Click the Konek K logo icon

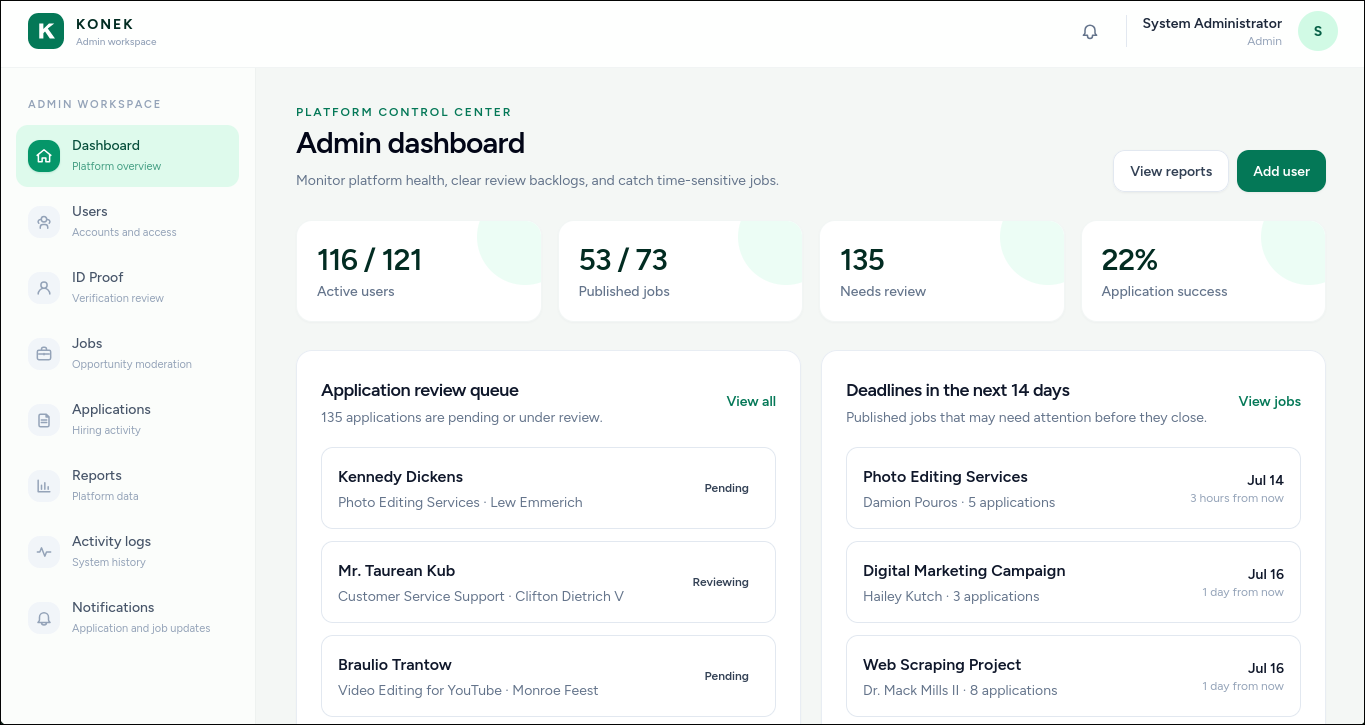45,31
